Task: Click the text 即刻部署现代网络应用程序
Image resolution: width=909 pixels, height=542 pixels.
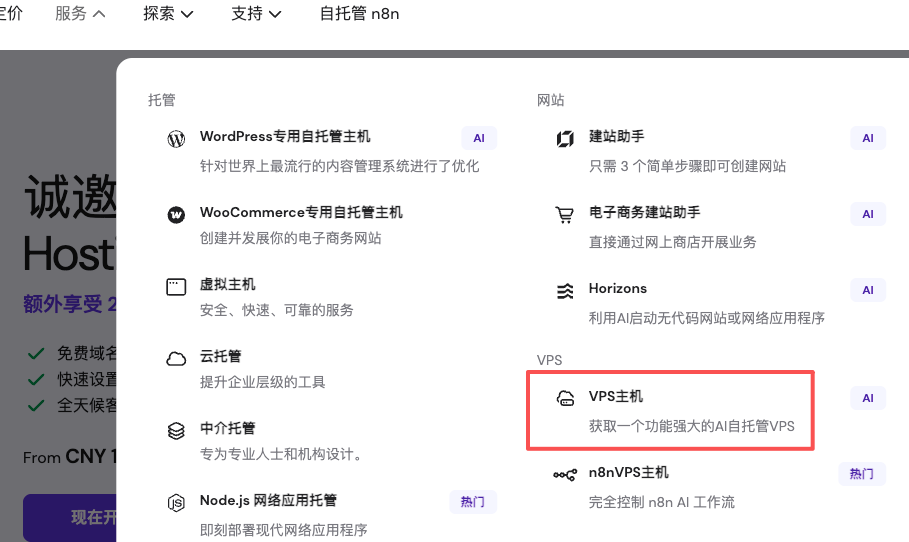Action: 283,530
